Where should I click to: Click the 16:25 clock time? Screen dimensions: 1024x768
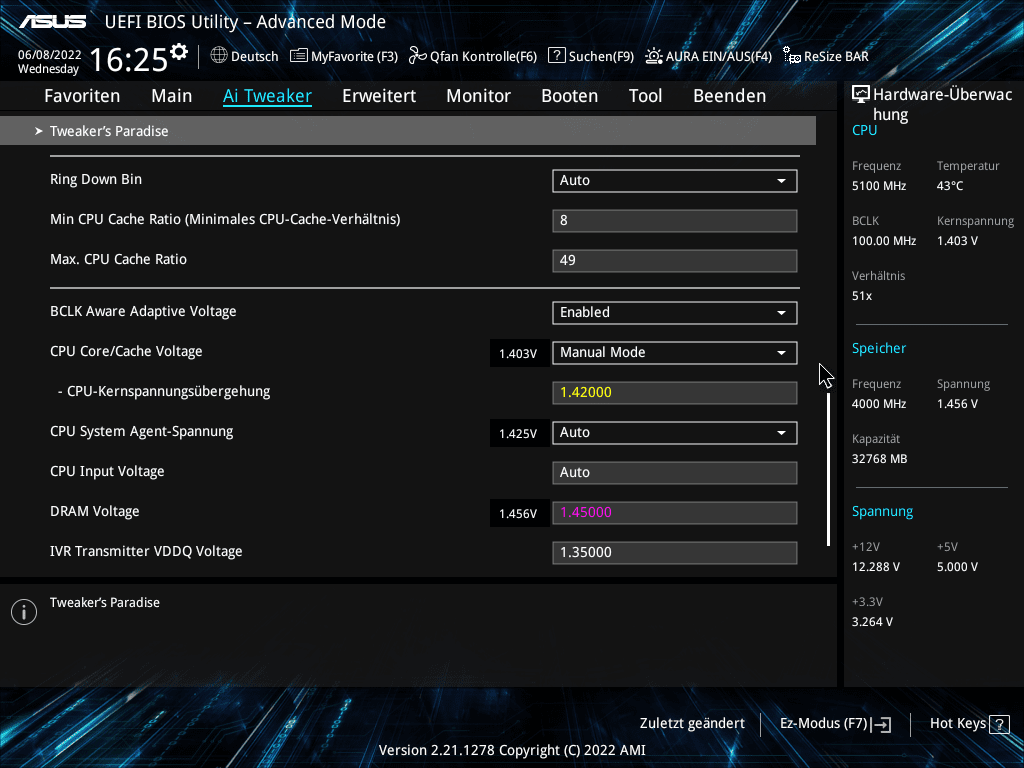click(129, 59)
